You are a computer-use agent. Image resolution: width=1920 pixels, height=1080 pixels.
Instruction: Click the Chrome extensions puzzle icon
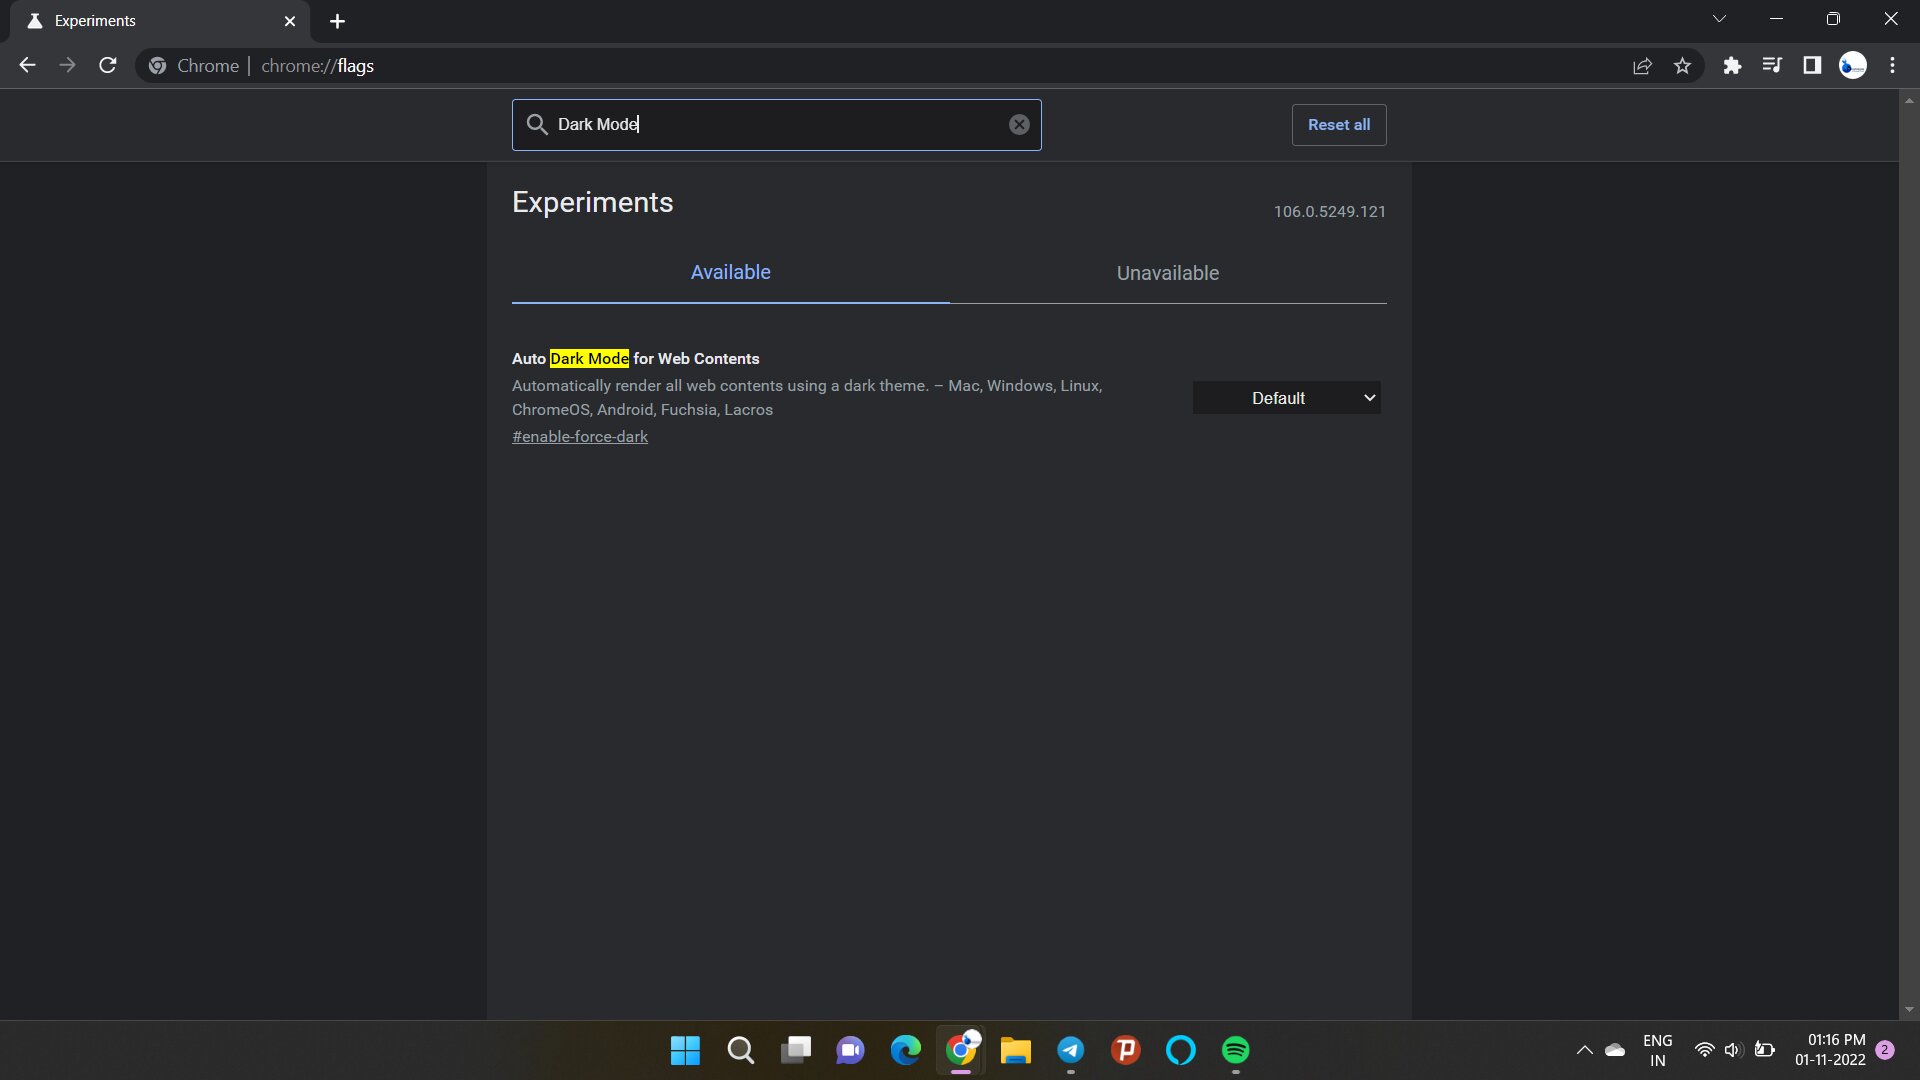click(1730, 65)
